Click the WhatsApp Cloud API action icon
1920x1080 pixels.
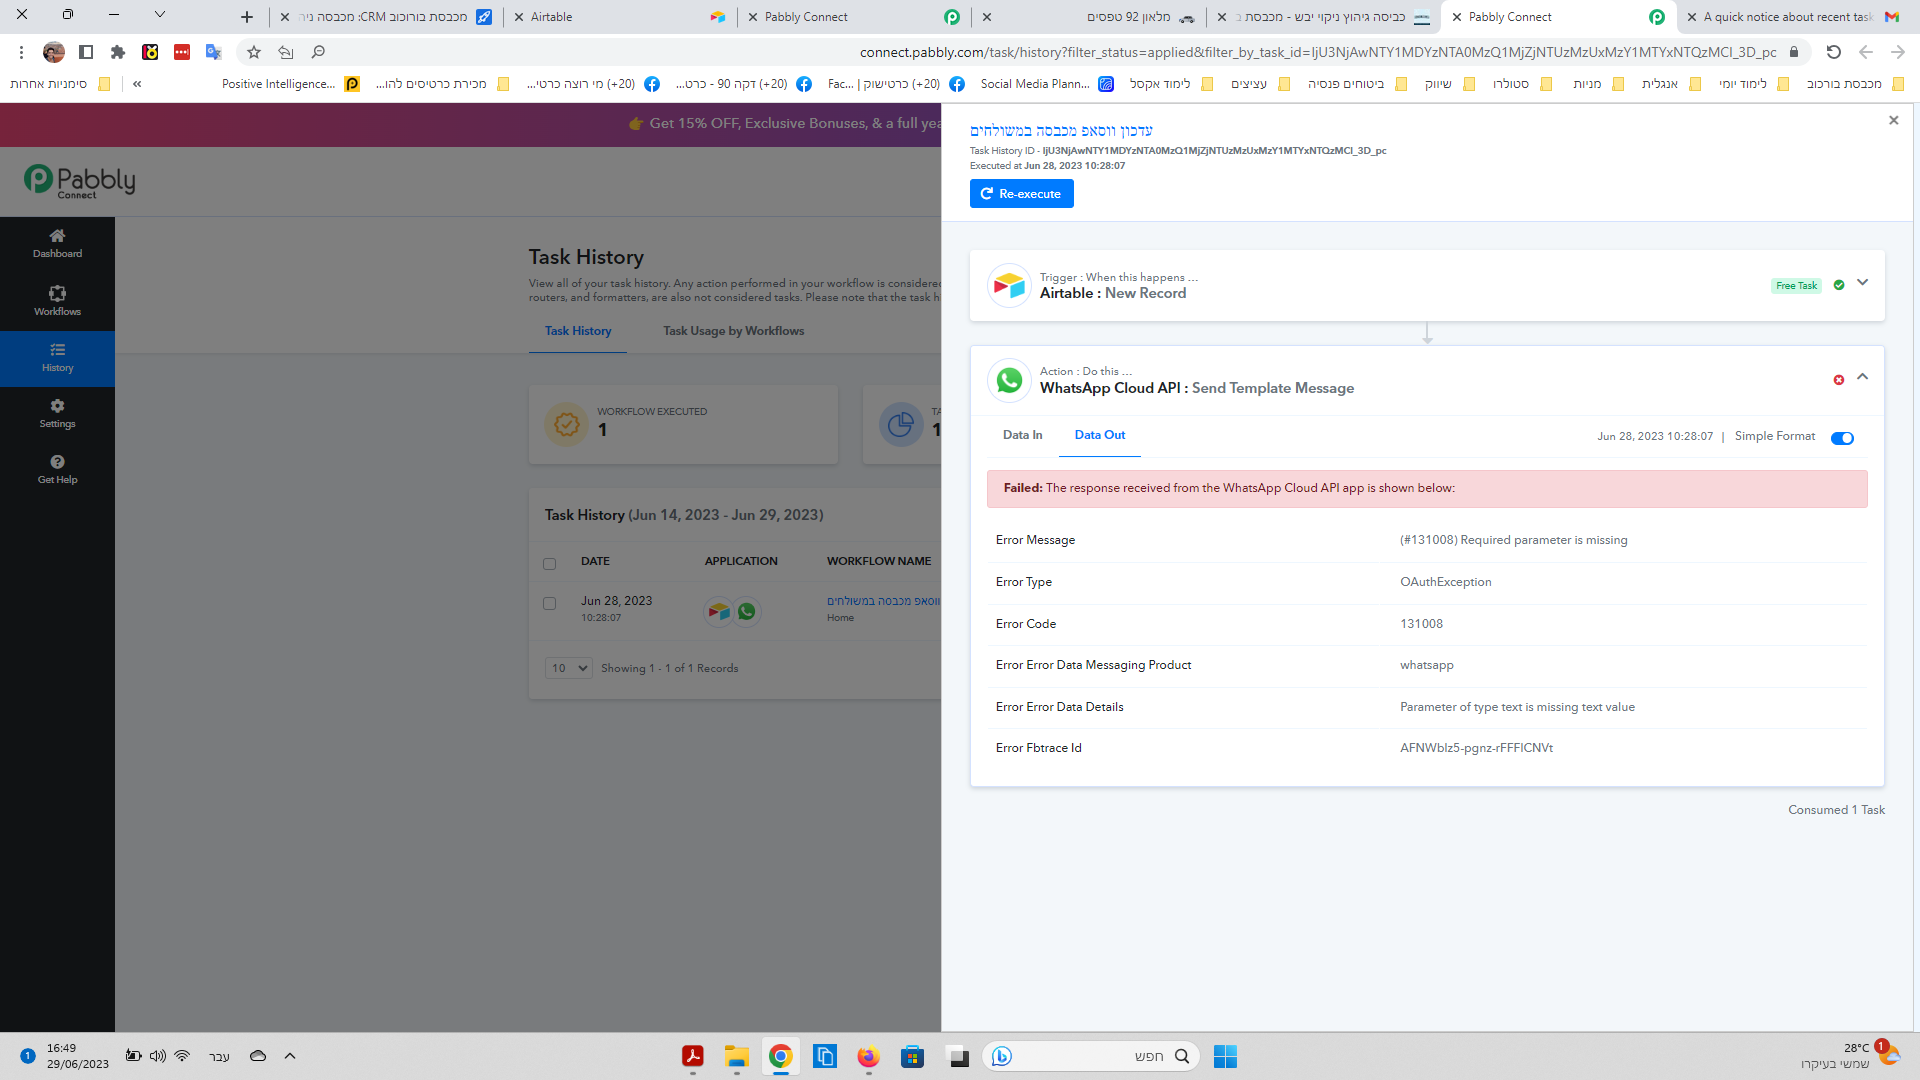[x=1009, y=381]
